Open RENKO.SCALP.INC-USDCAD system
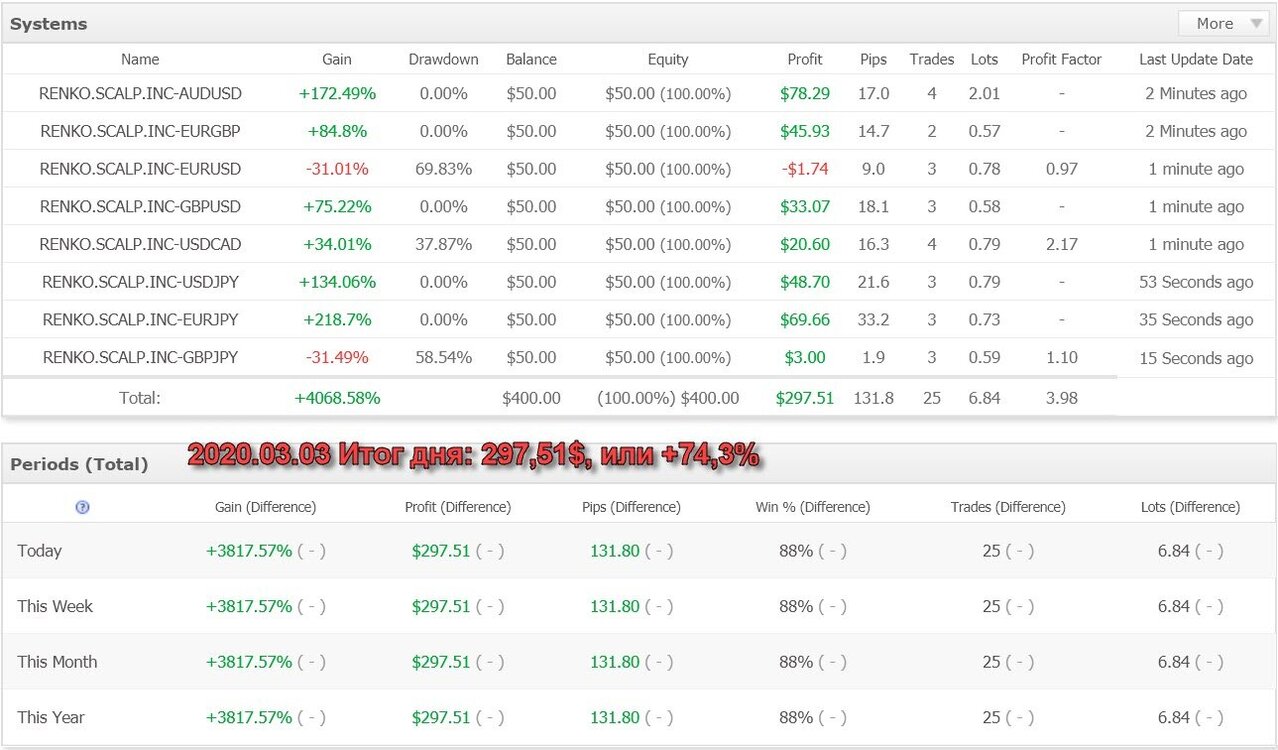Screen dimensions: 1278x750 pos(140,244)
